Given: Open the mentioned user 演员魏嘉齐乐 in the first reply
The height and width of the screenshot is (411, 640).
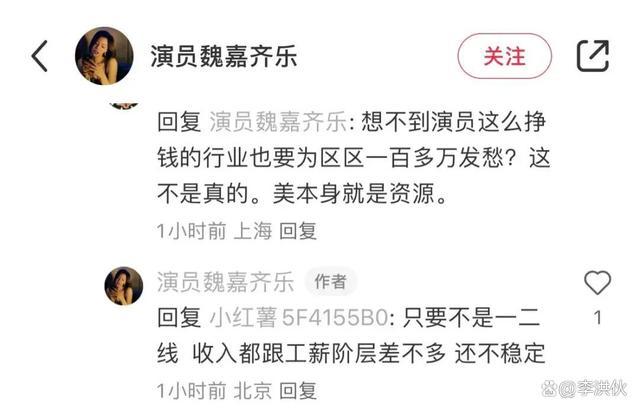Looking at the screenshot, I should tap(278, 122).
